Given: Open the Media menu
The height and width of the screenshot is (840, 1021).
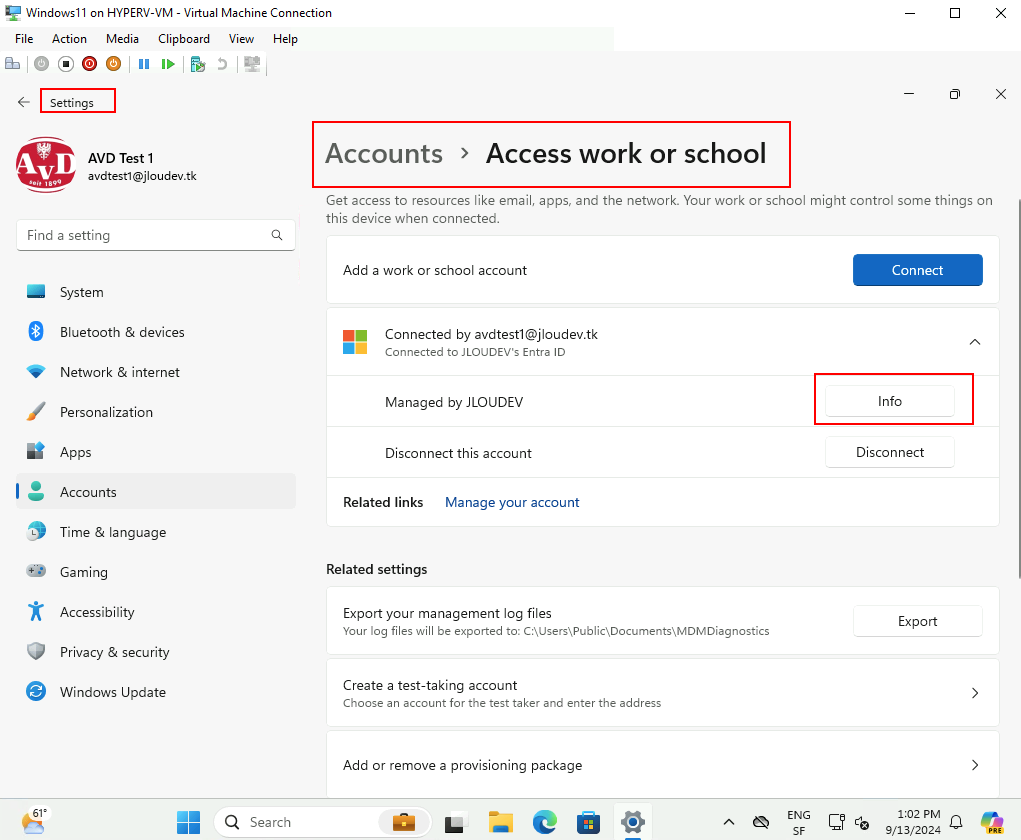Looking at the screenshot, I should 122,39.
